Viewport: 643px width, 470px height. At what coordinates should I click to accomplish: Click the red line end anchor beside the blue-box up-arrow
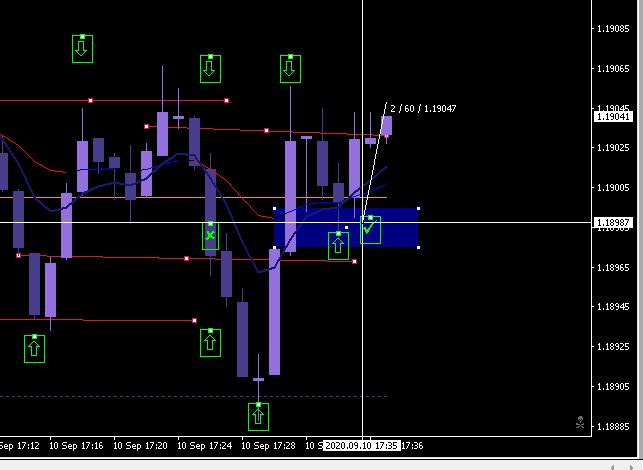(x=354, y=261)
